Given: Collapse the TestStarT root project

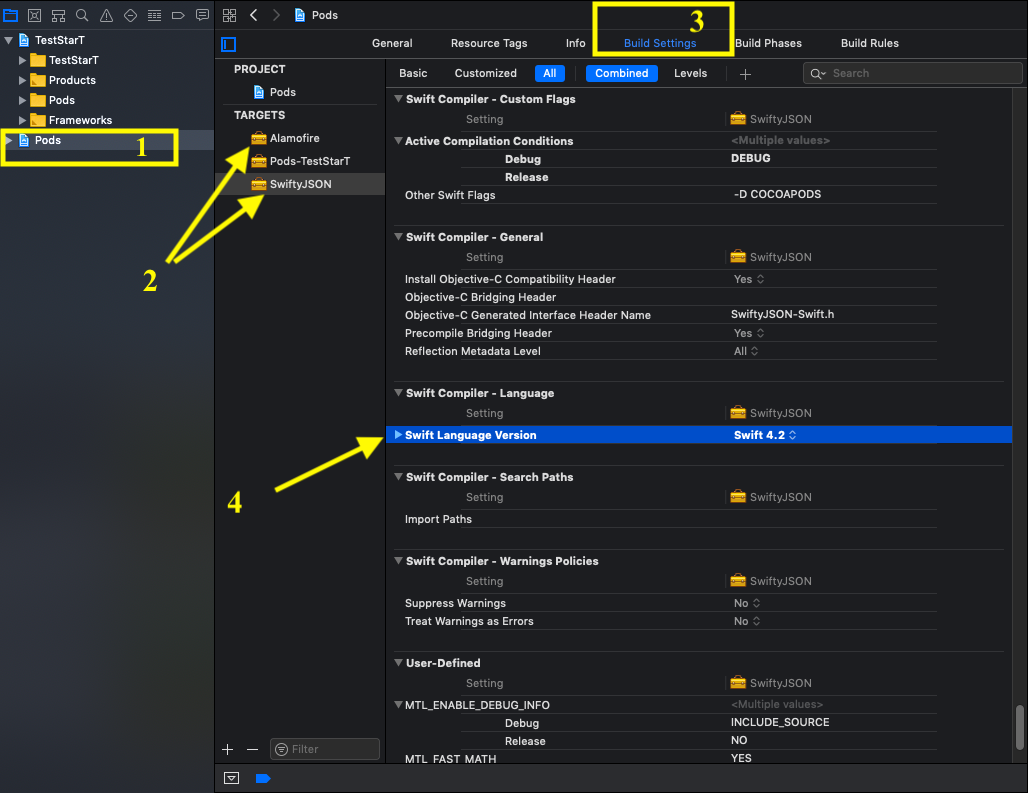Looking at the screenshot, I should (x=9, y=41).
